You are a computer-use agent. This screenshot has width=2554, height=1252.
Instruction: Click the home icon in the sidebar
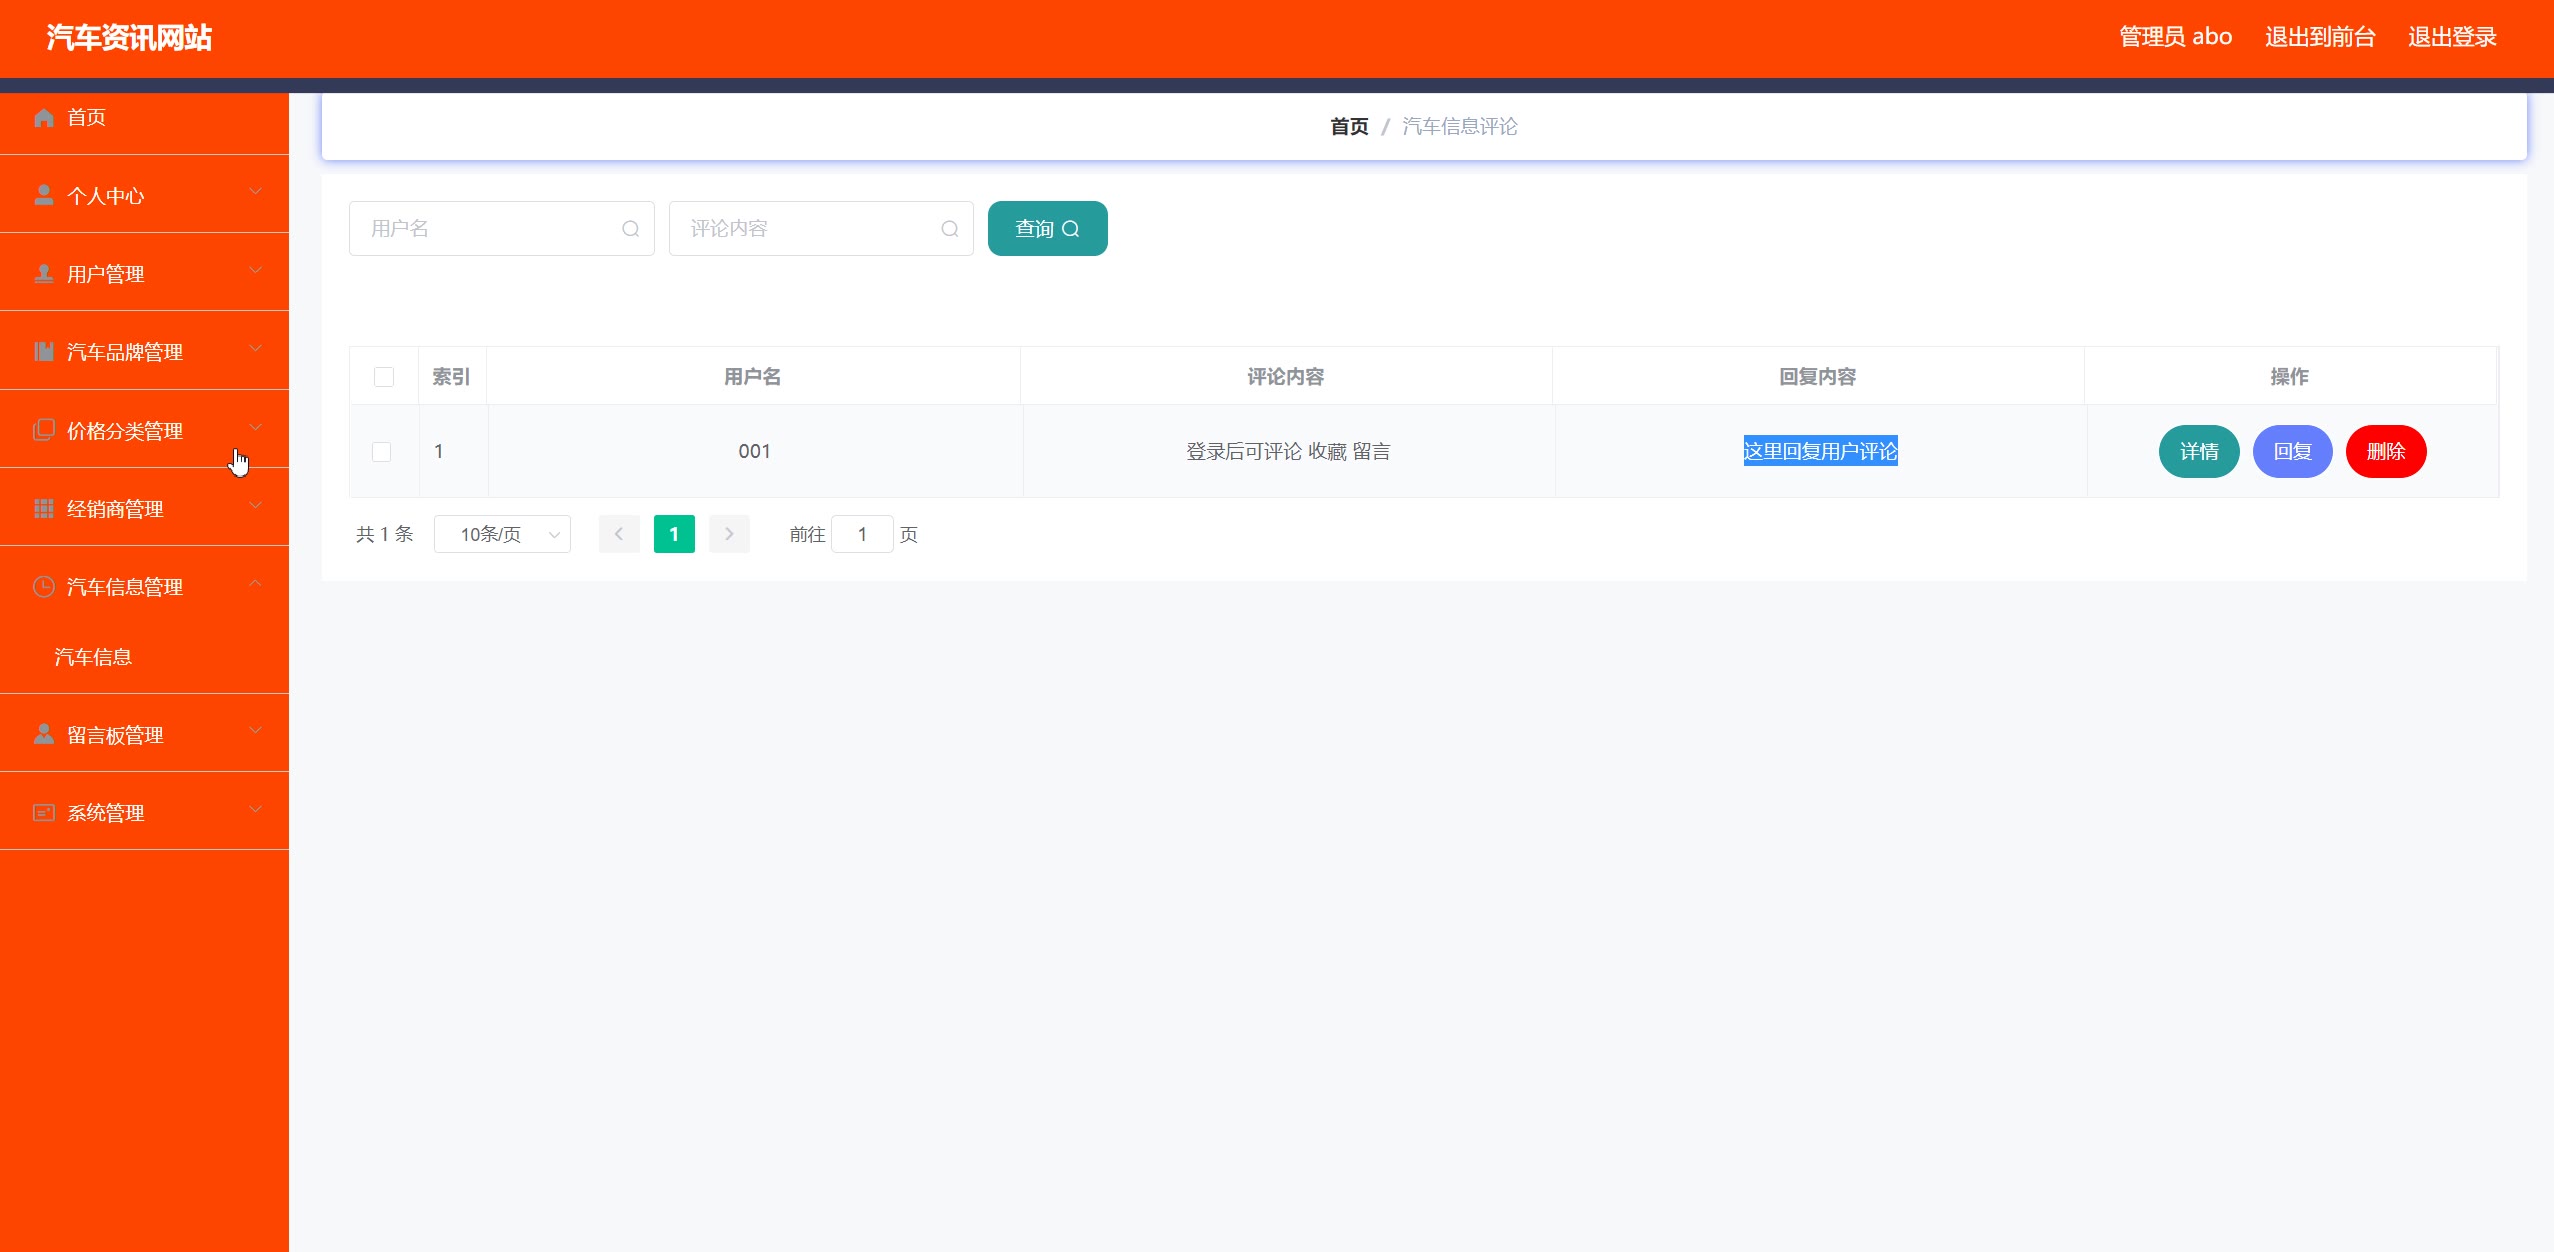43,118
